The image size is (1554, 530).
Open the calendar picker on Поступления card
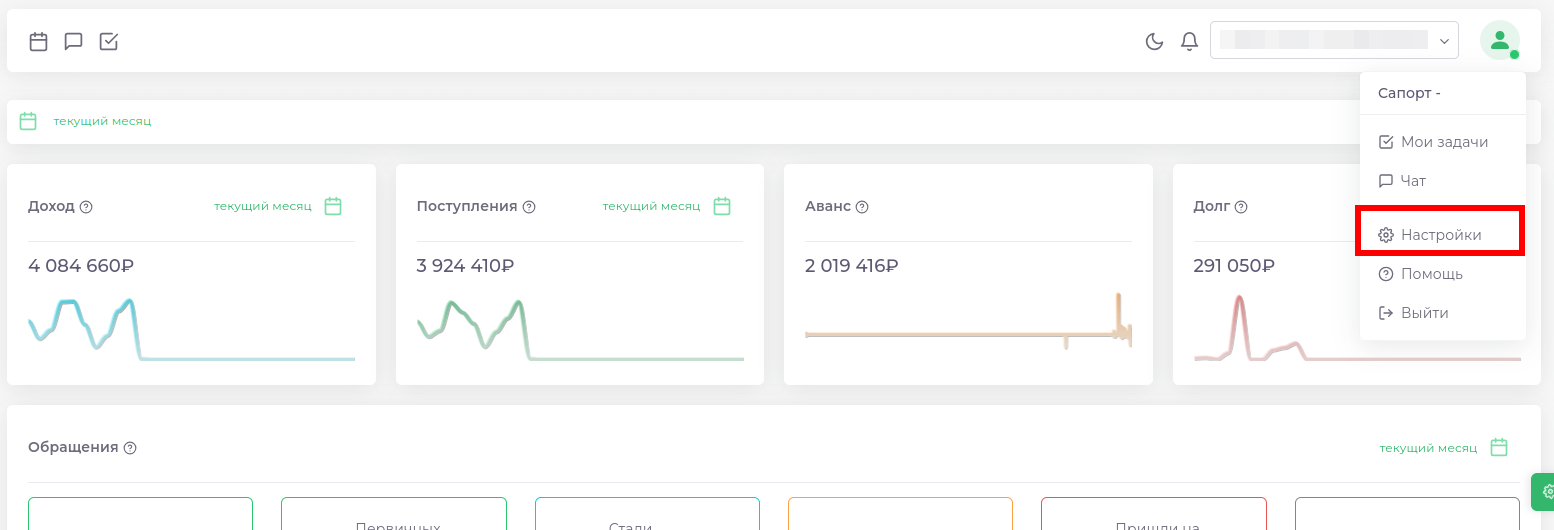click(722, 206)
